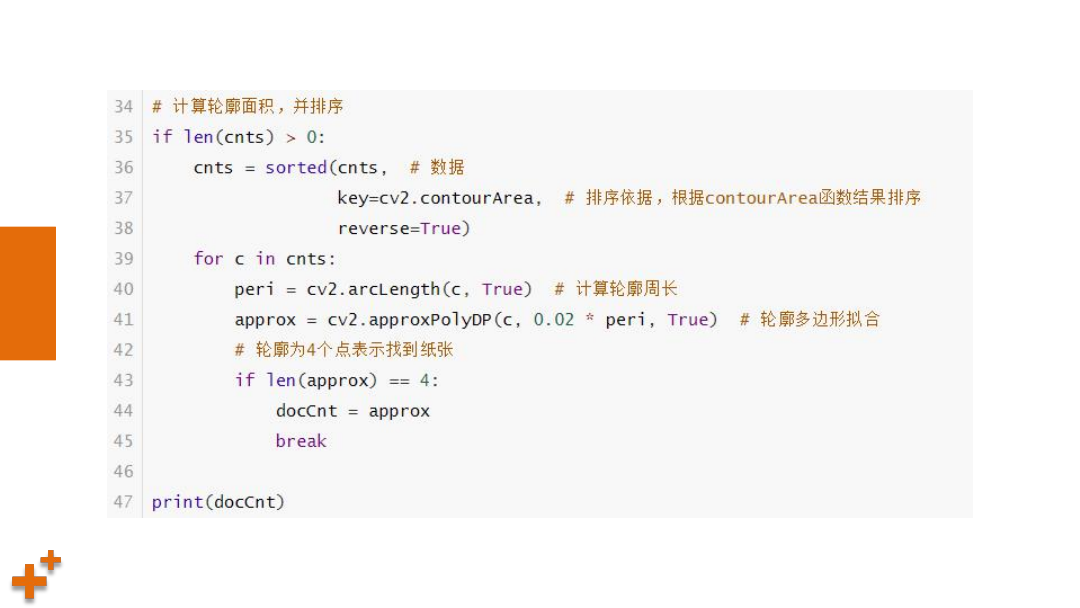This screenshot has width=1080, height=608.
Task: Click len(cnts) on line 35
Action: point(229,137)
